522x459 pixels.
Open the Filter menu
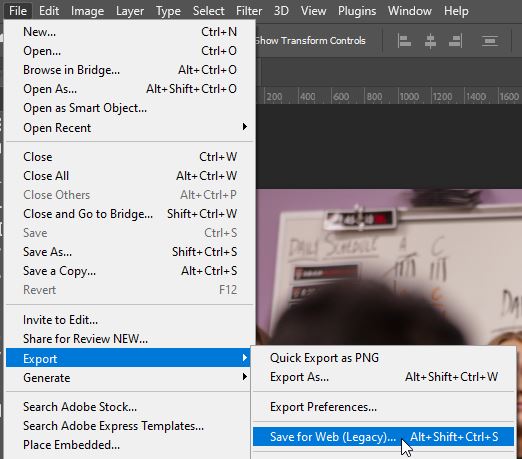(249, 11)
